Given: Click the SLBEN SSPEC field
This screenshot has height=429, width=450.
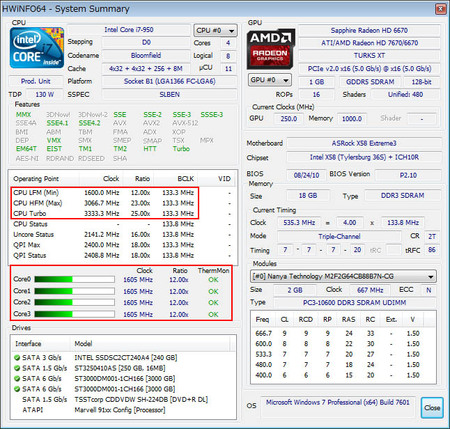Looking at the screenshot, I should click(x=169, y=95).
